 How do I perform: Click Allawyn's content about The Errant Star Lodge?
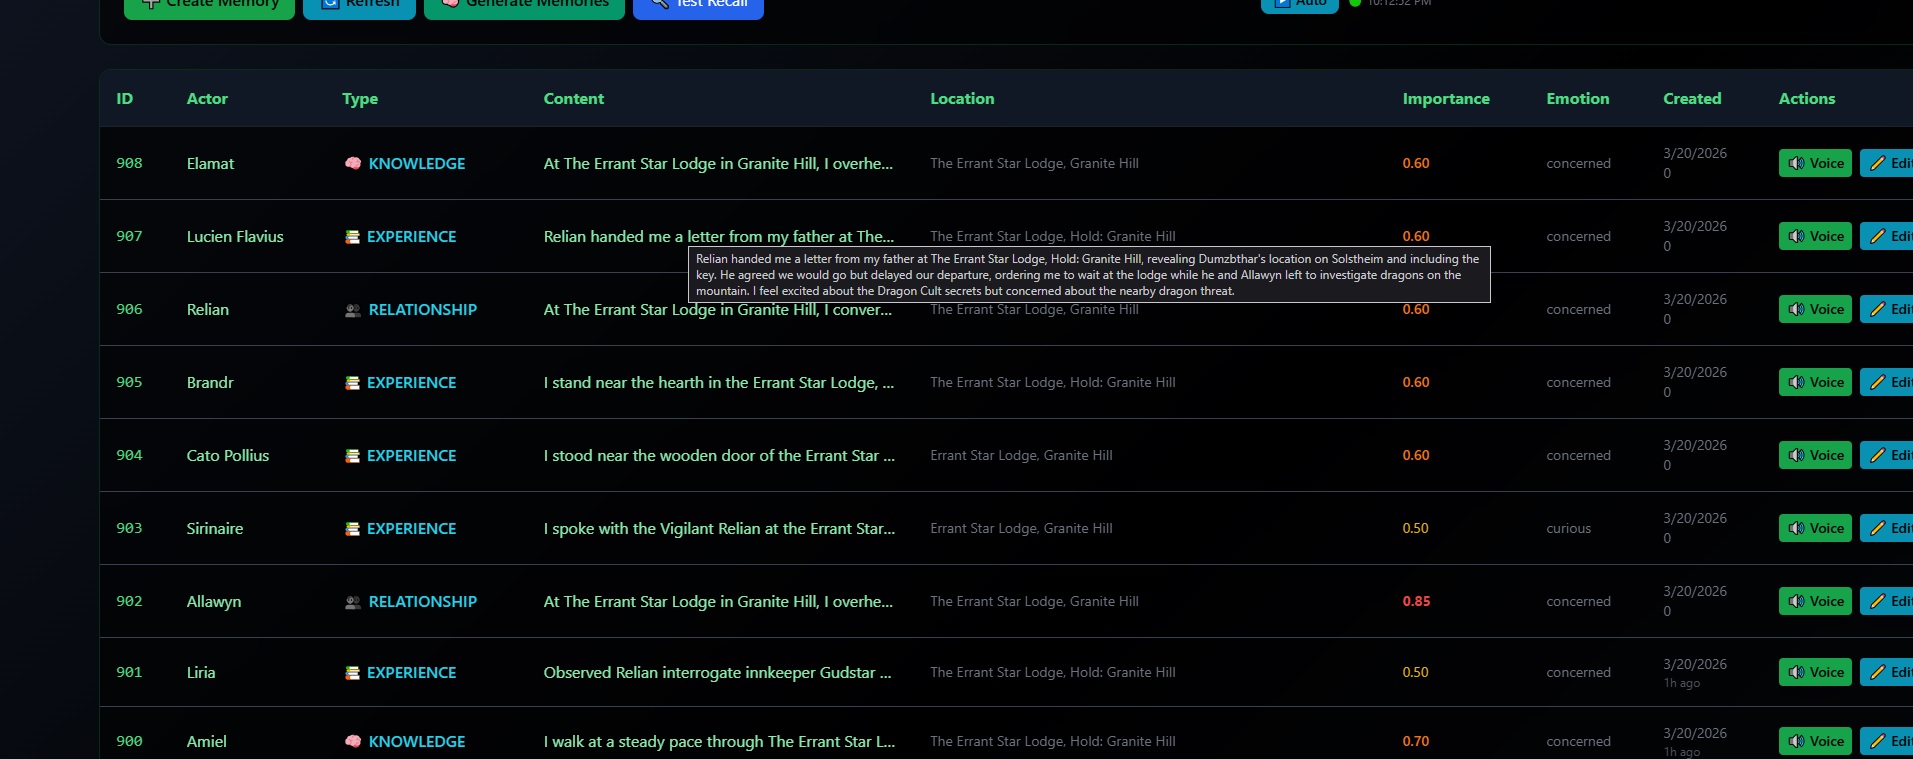[x=718, y=602]
